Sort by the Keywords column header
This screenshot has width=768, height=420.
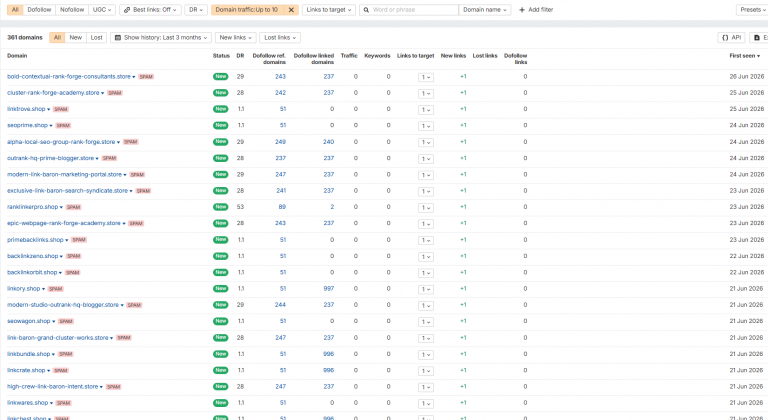click(377, 56)
